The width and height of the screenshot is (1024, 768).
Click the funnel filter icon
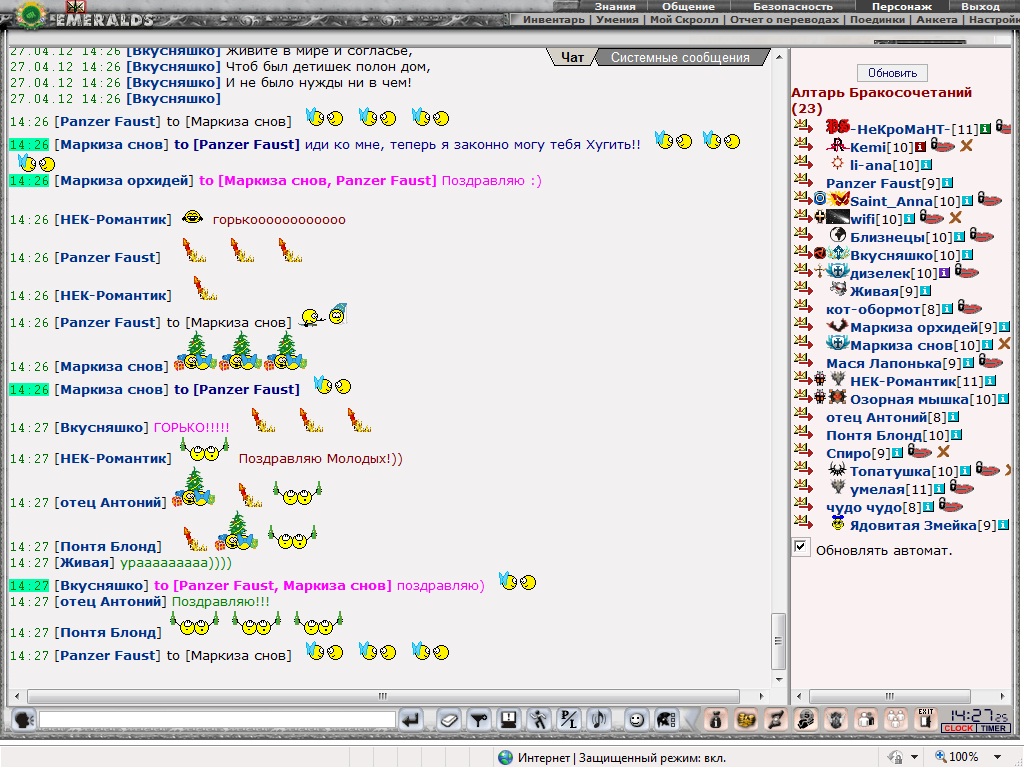tap(479, 720)
